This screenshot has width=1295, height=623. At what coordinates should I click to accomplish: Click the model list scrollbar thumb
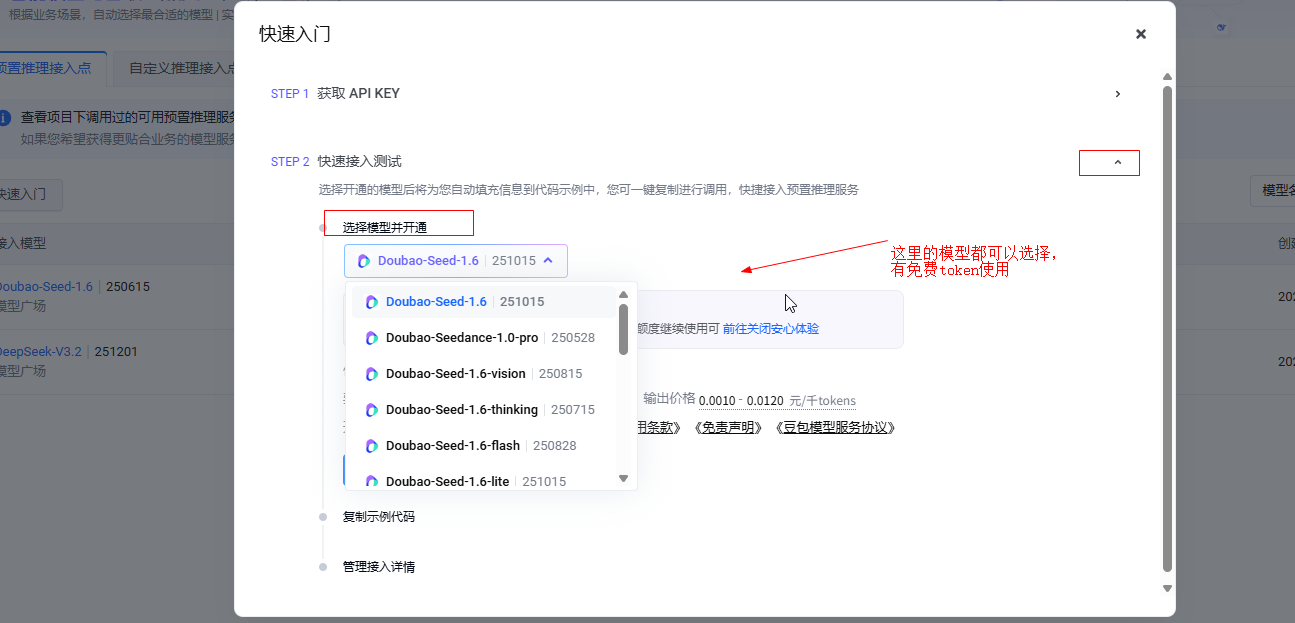pyautogui.click(x=624, y=329)
